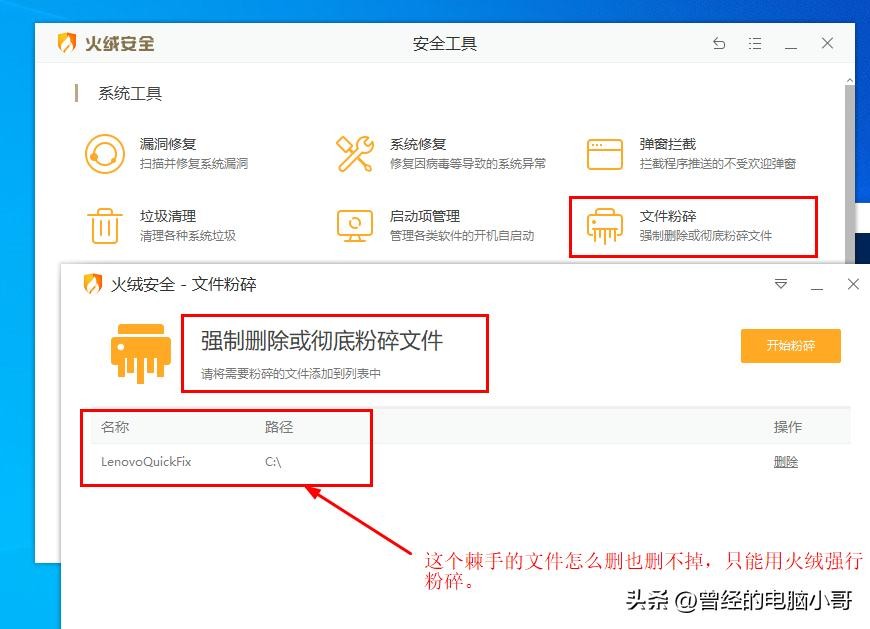Viewport: 870px width, 629px height.
Task: Open the 启动项管理 startup manager icon
Action: [x=354, y=225]
